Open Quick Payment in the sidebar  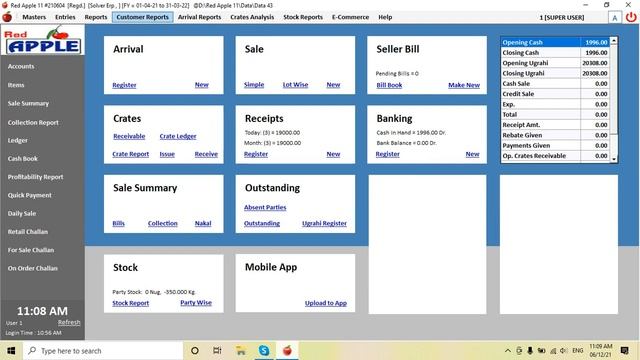29,195
